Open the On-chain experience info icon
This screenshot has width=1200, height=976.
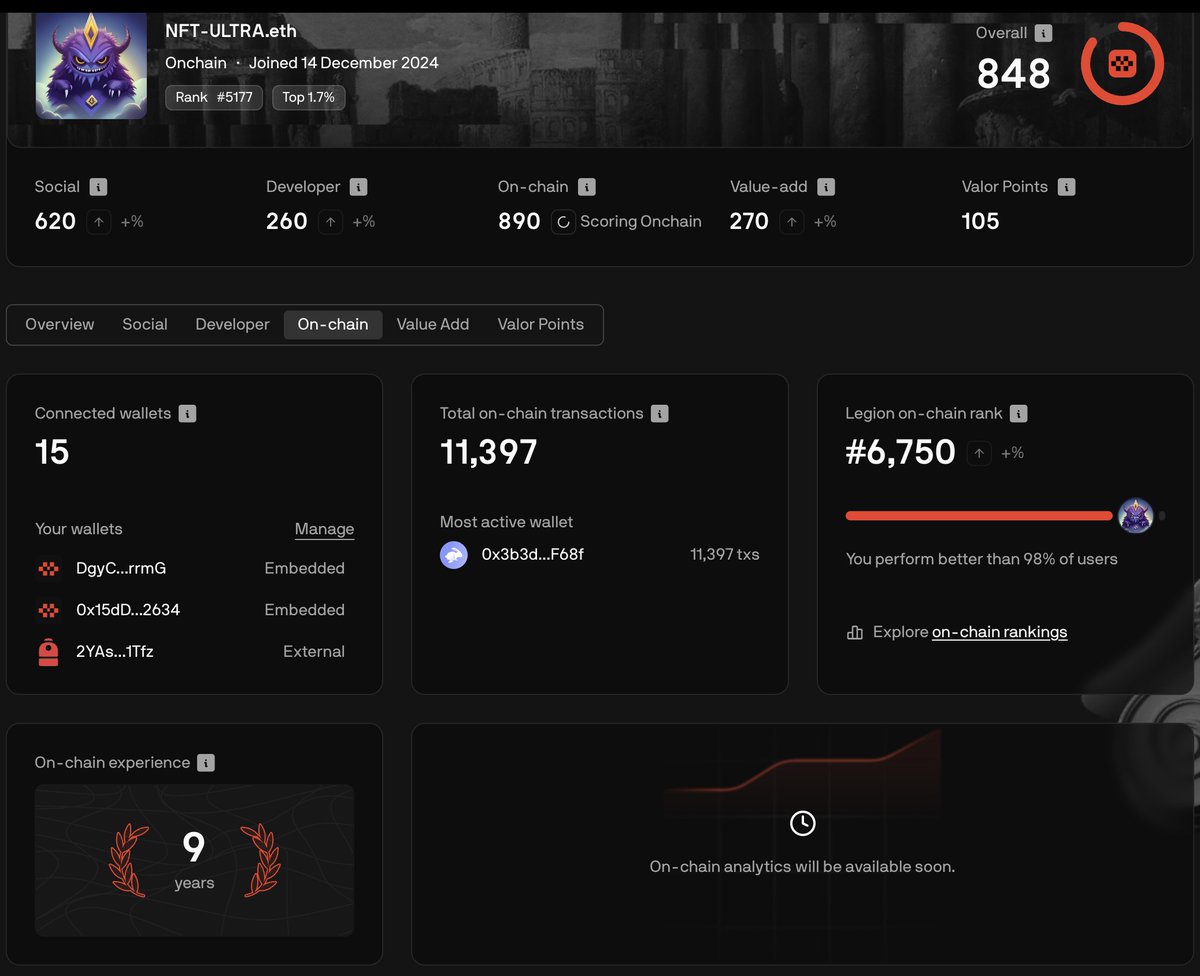click(205, 763)
